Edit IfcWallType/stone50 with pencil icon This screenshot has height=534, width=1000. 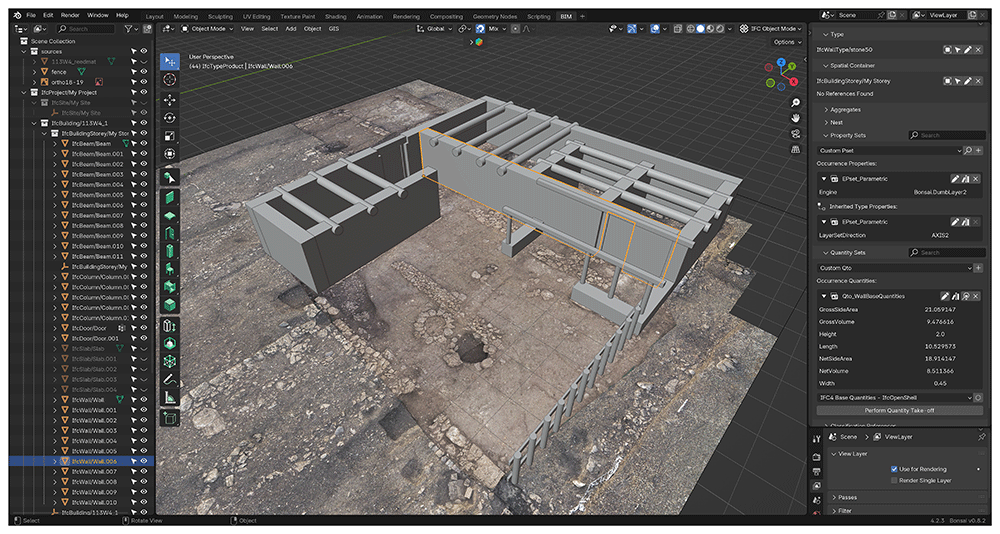click(967, 49)
